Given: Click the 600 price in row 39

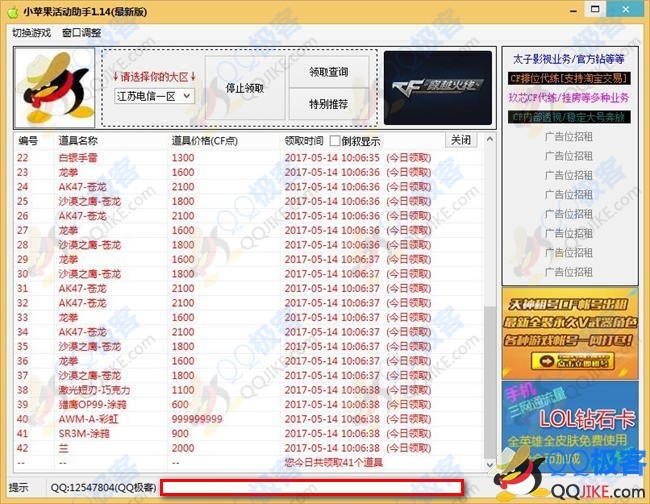Looking at the screenshot, I should pos(180,405).
